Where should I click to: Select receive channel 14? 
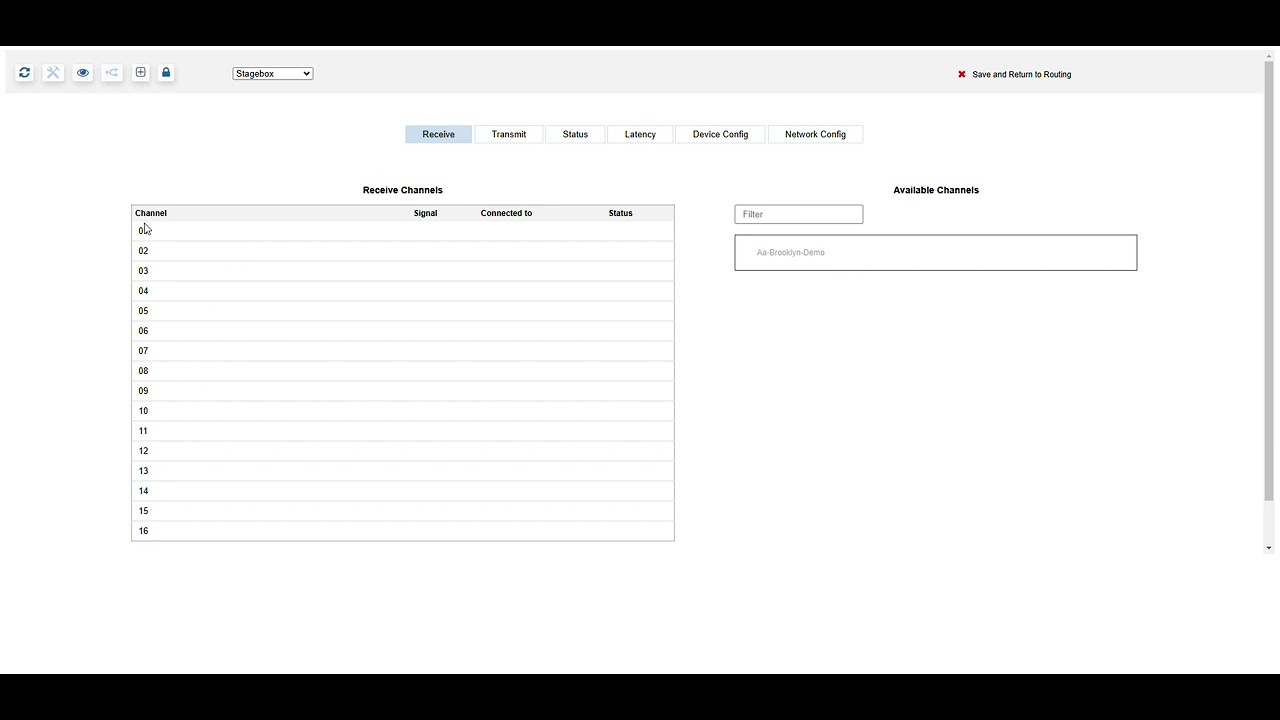click(403, 491)
